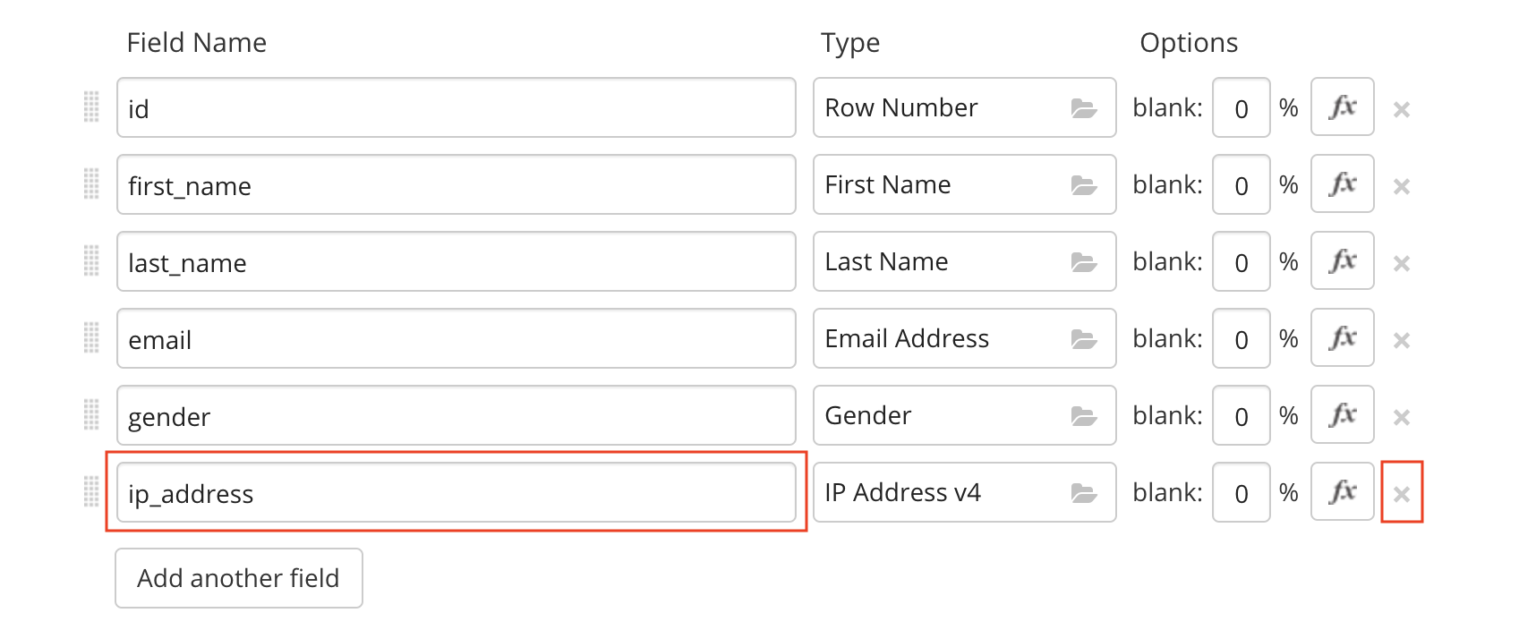Open the formula editor for the gender field

point(1342,415)
